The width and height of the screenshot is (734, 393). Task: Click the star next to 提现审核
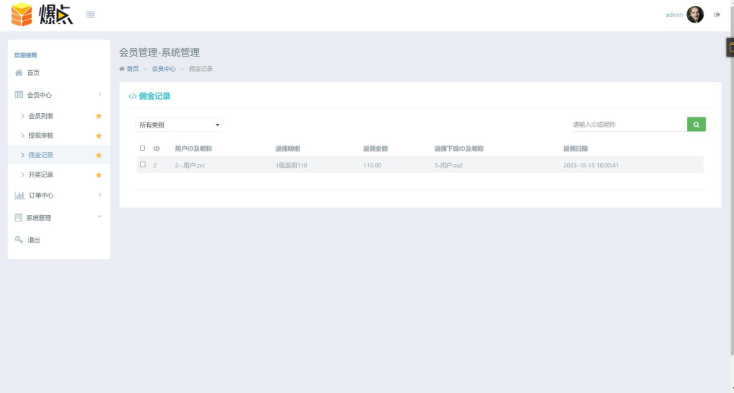coord(99,136)
